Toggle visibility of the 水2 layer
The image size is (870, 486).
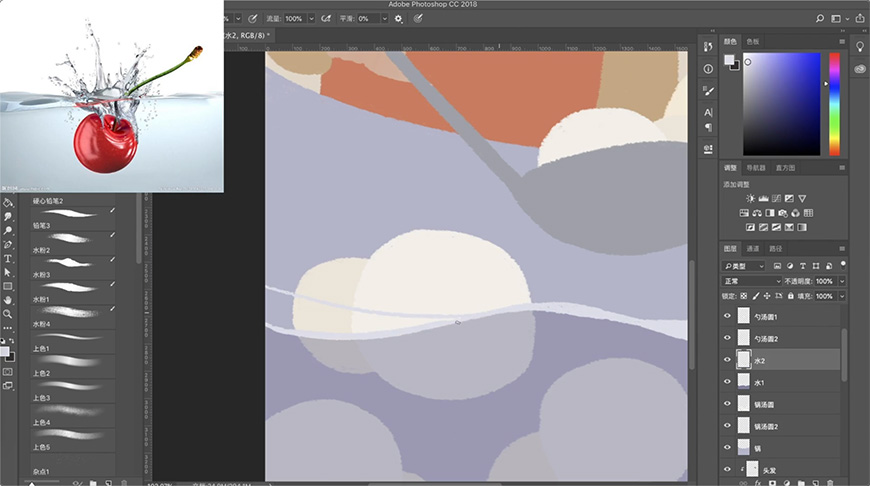(727, 360)
